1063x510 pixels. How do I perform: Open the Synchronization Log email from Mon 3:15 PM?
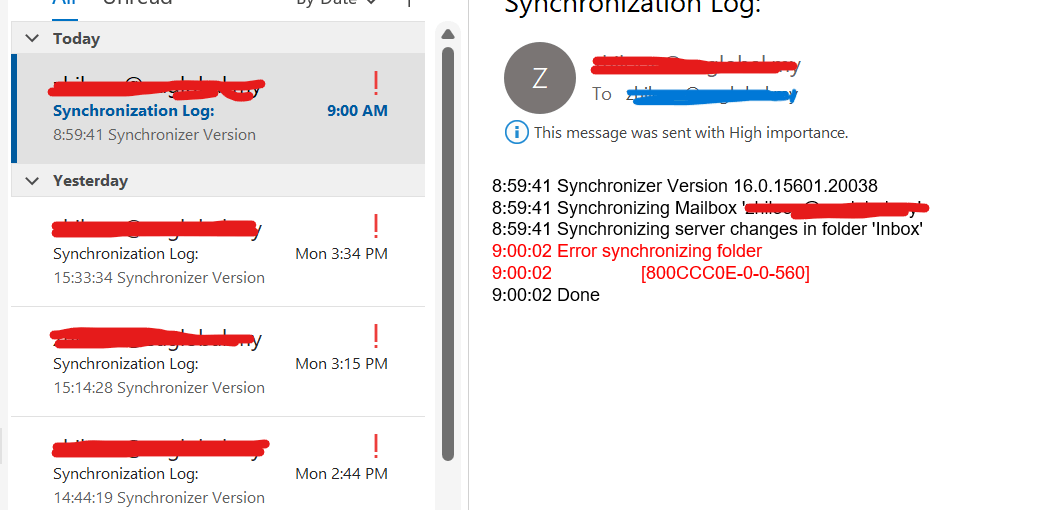pos(218,362)
